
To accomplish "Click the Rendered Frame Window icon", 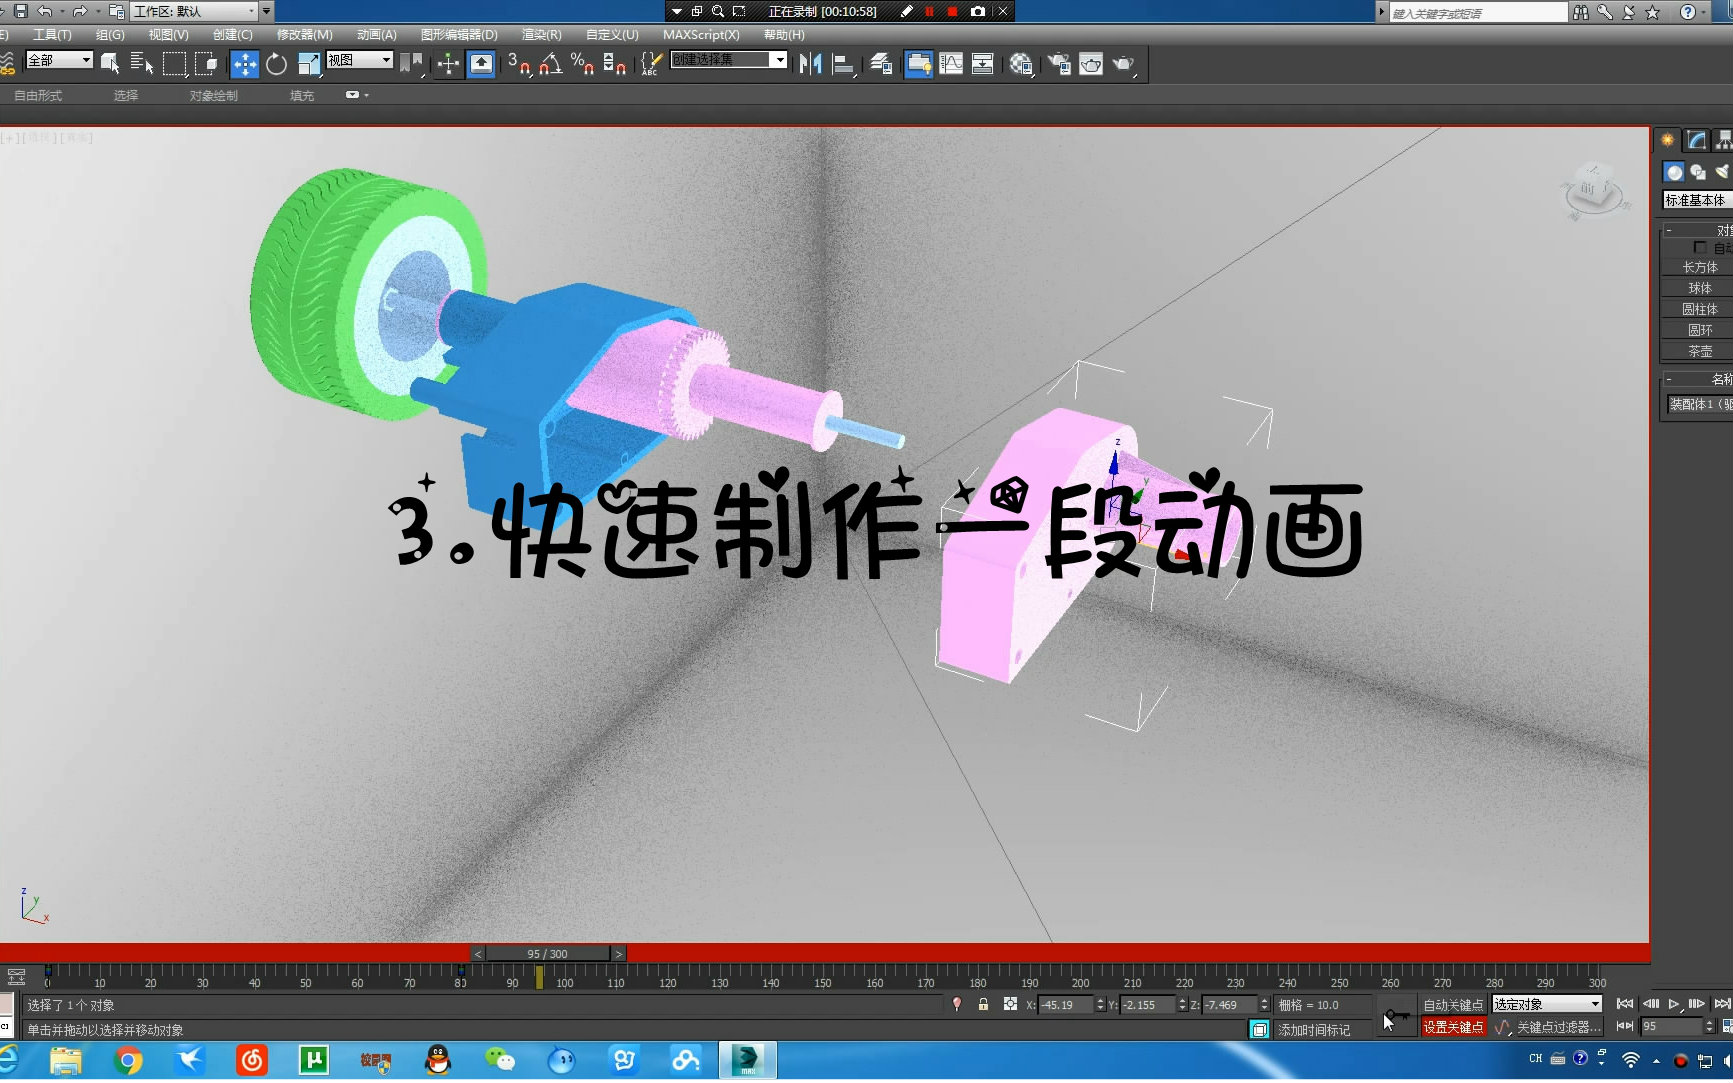I will 1091,64.
